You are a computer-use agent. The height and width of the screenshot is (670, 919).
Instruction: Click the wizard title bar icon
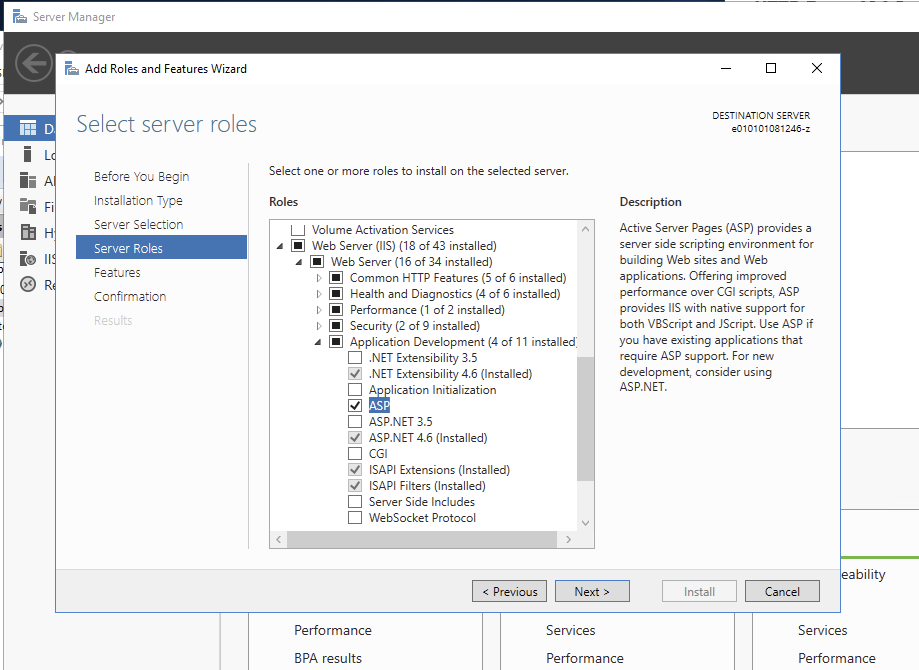point(72,69)
